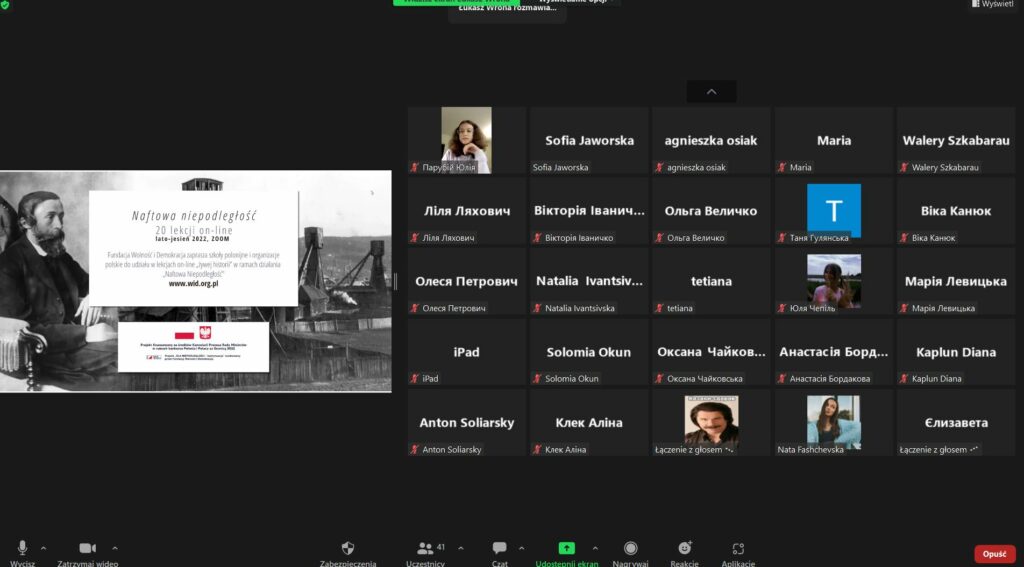
Task: Stop the camera with Zatrzymaj wideo
Action: pos(87,549)
